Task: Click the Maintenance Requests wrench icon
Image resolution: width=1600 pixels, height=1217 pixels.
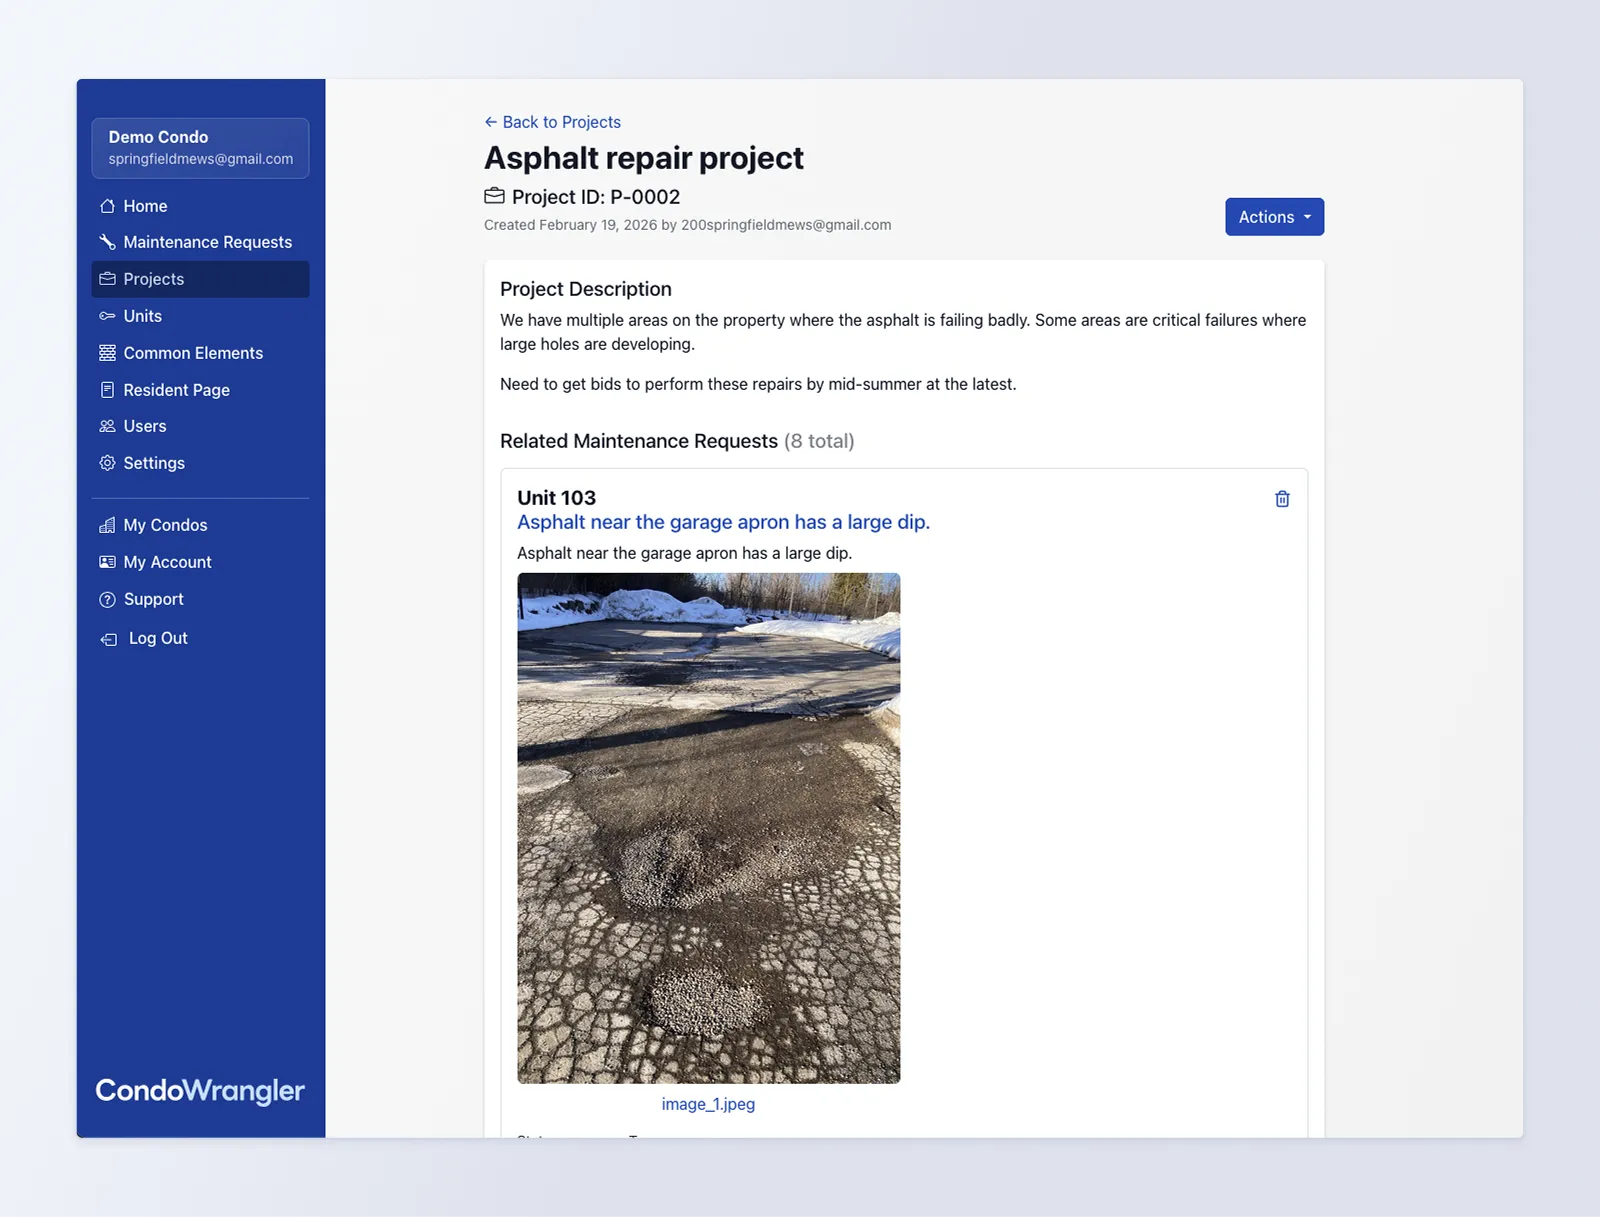Action: coord(107,242)
